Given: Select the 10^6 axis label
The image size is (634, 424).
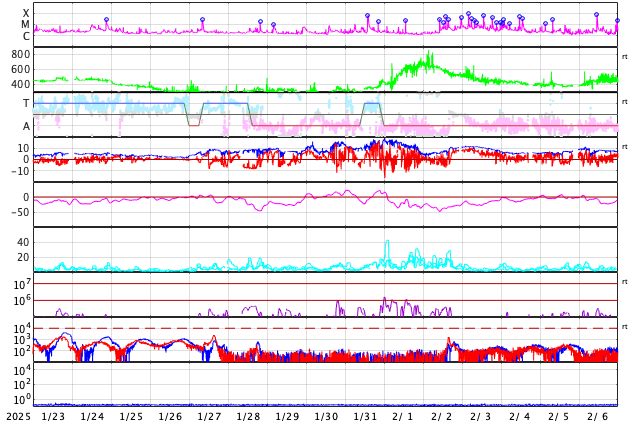Looking at the screenshot, I should point(22,301).
